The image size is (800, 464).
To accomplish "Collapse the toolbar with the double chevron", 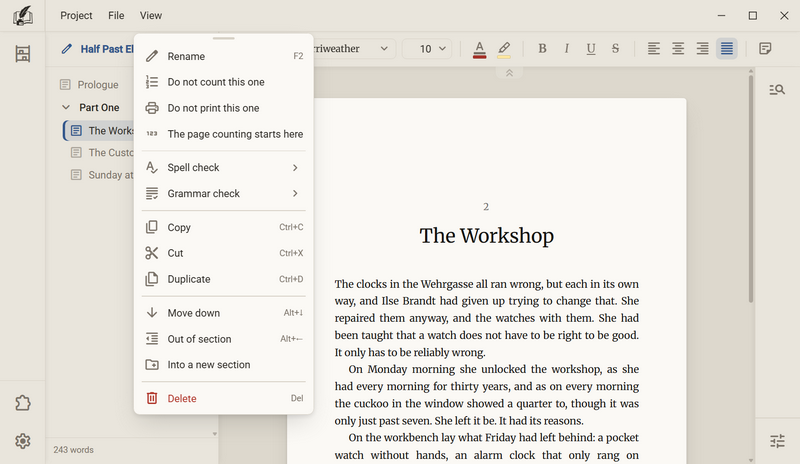I will click(509, 73).
